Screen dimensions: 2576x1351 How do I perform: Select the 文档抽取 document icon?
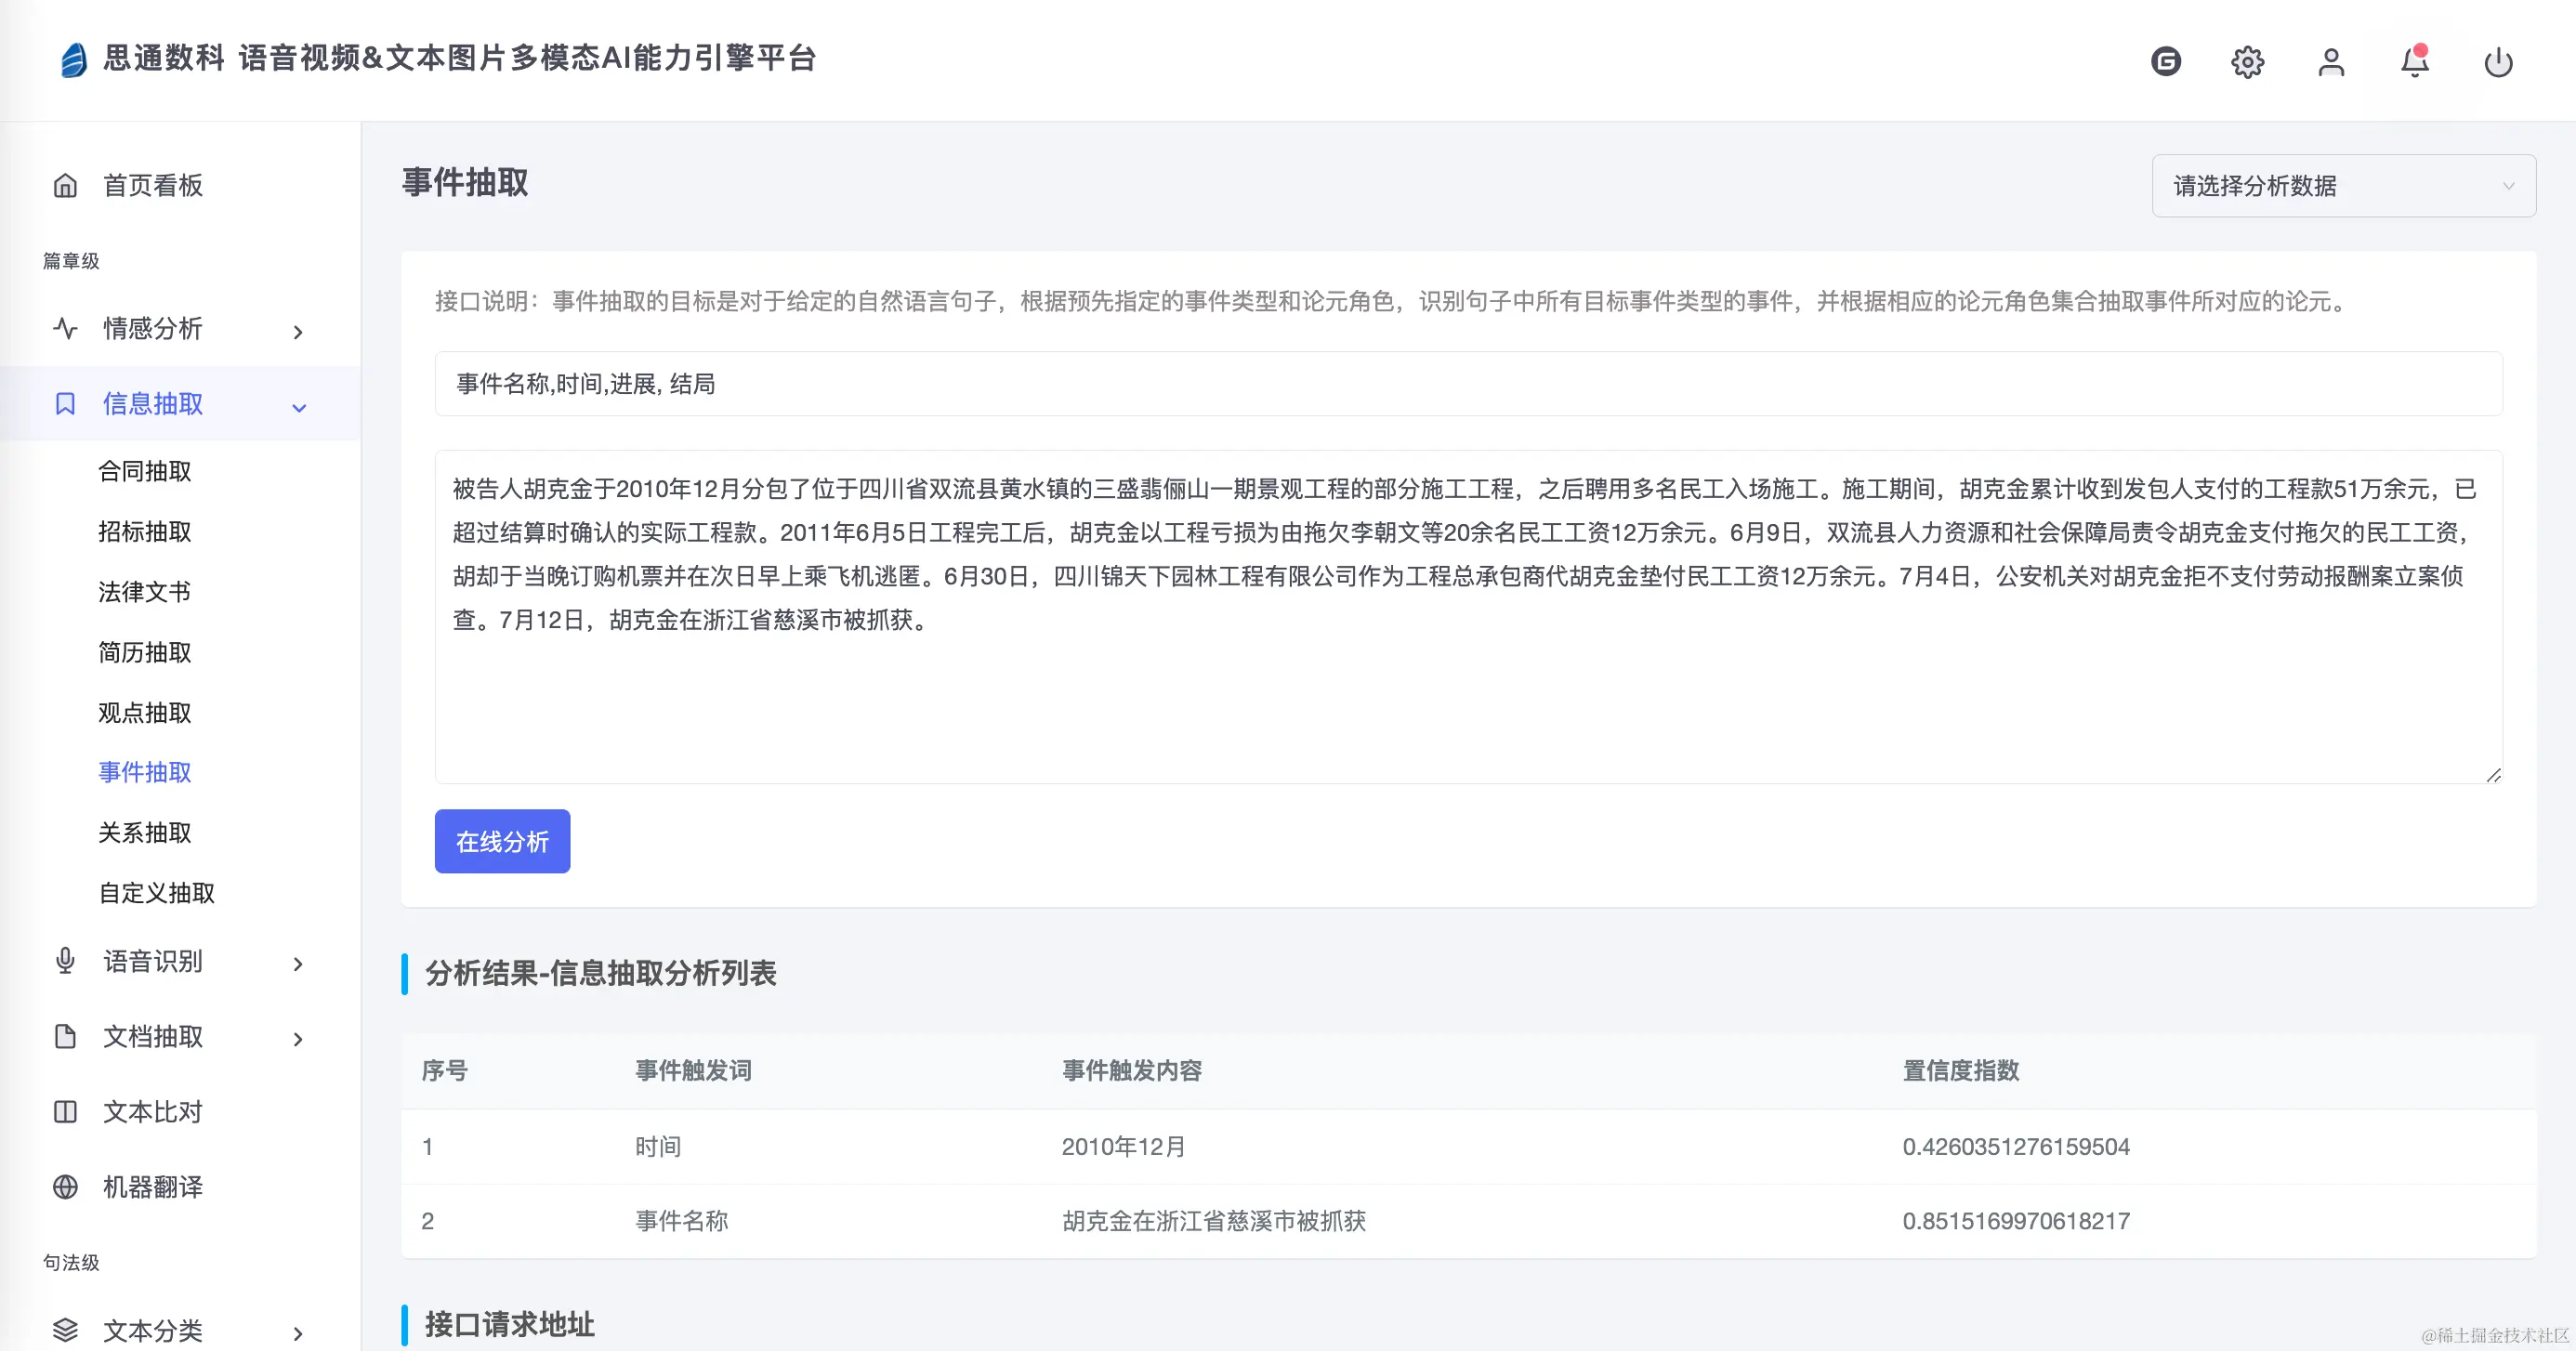[x=65, y=1037]
